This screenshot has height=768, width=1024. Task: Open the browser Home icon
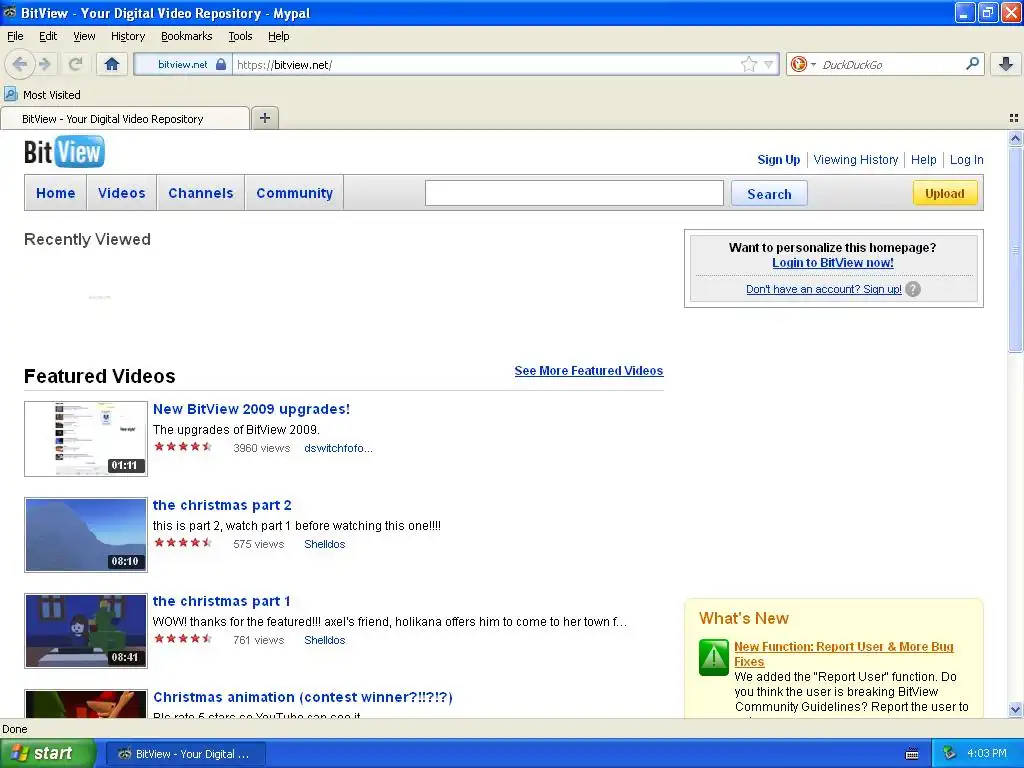click(112, 64)
